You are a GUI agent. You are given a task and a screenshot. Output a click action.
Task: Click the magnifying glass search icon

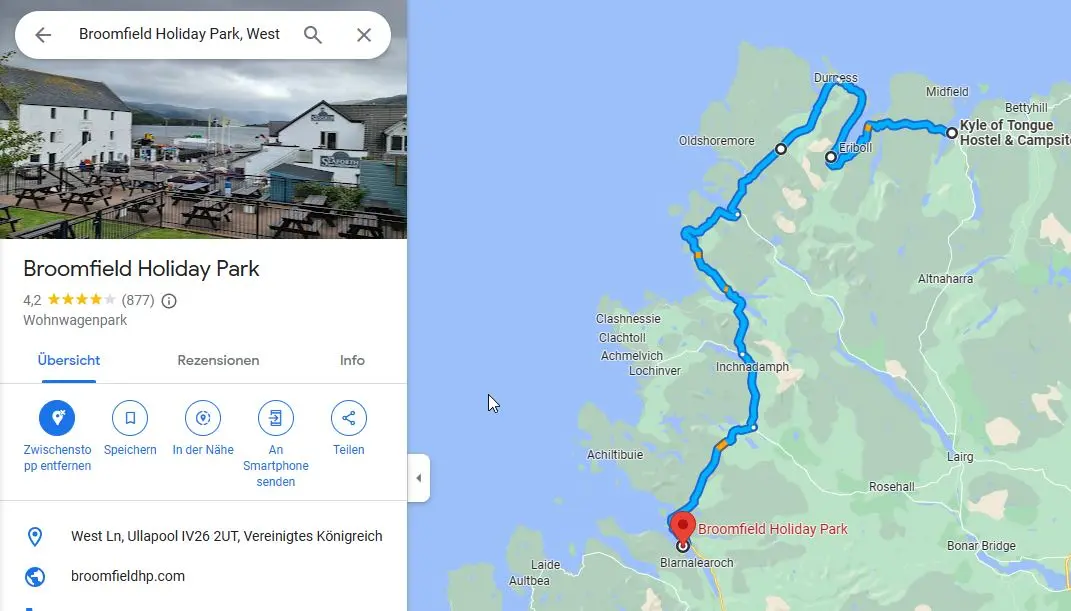pyautogui.click(x=313, y=35)
